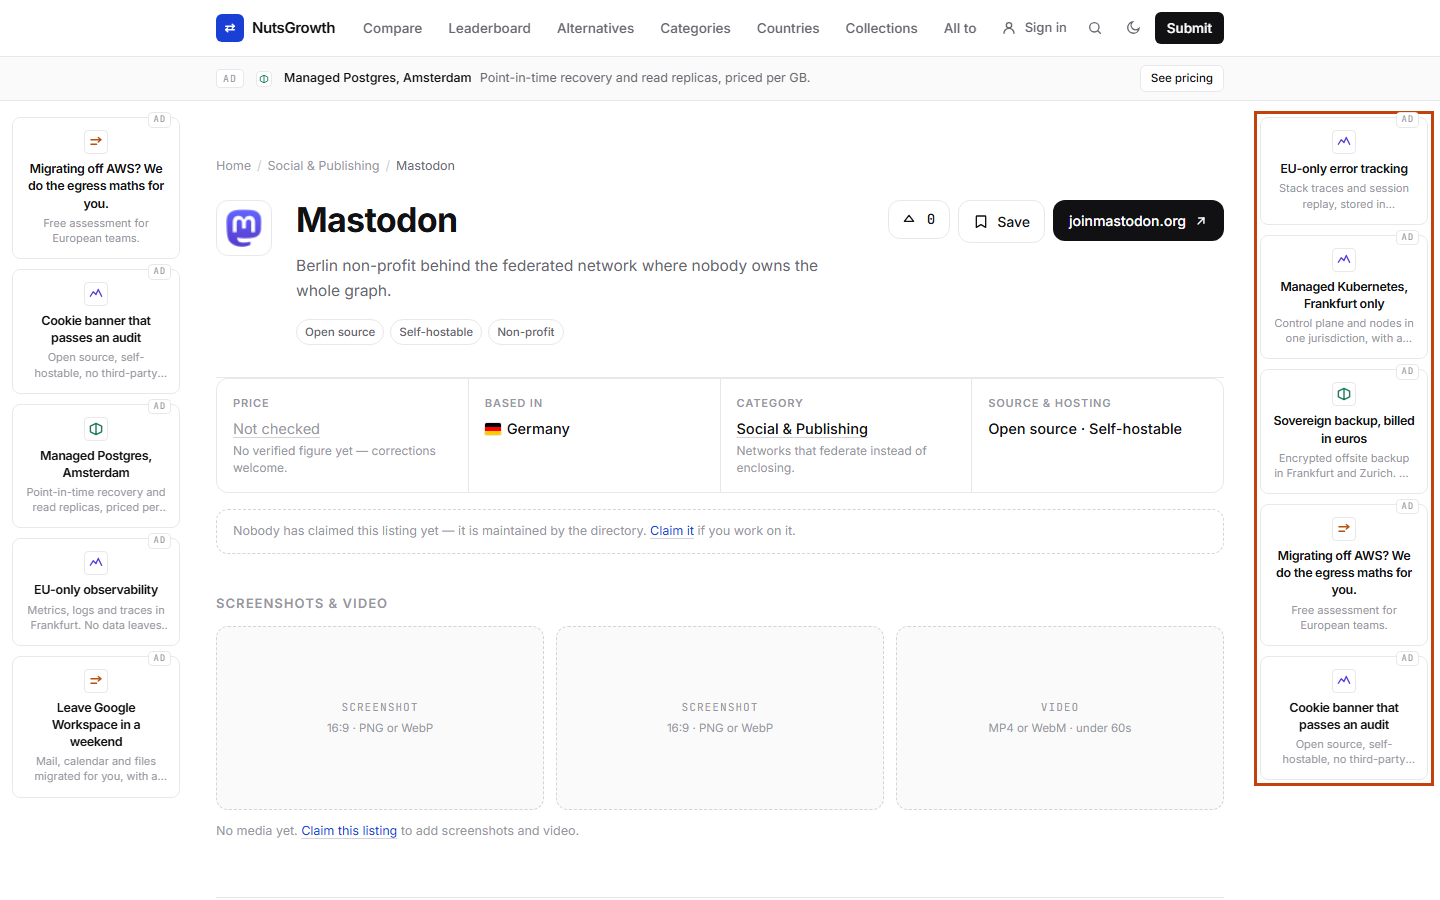Save Mastodon to your bookmarks
This screenshot has height=900, width=1440.
pyautogui.click(x=1001, y=221)
